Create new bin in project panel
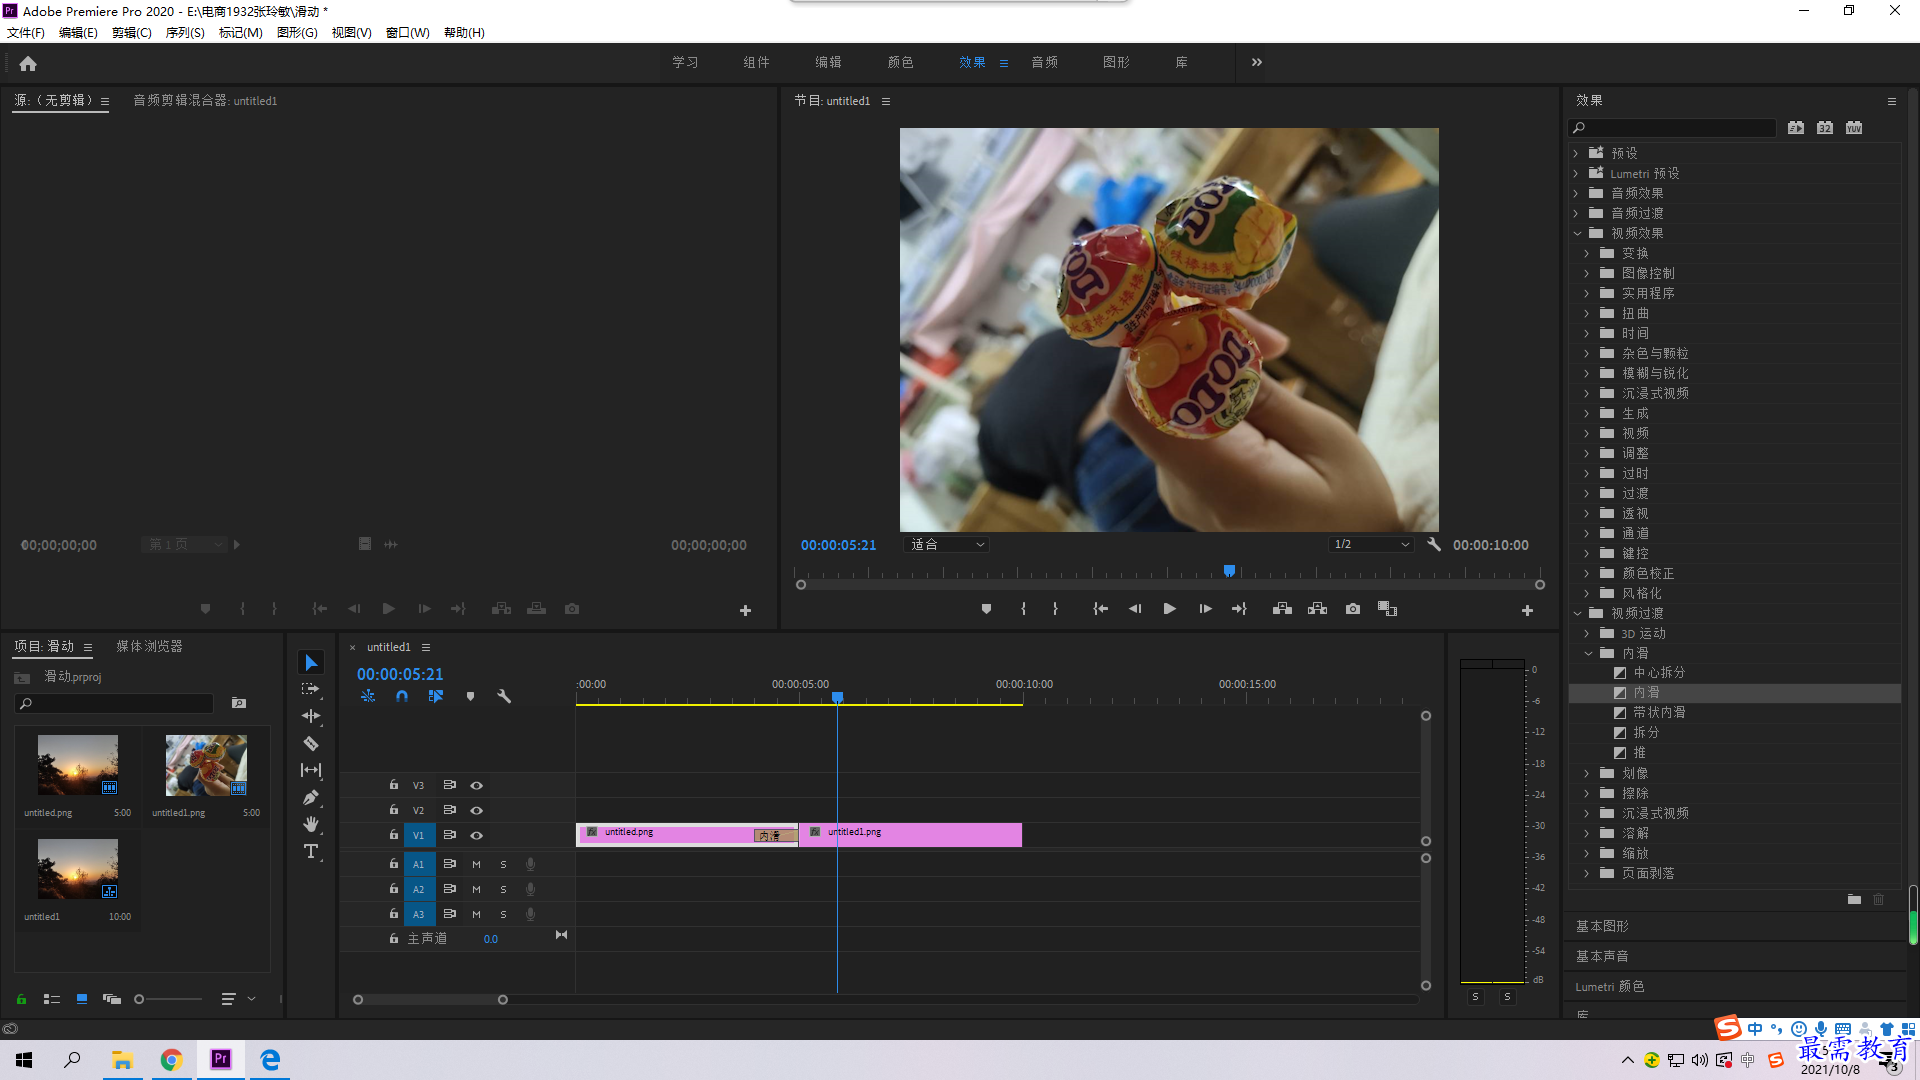Image resolution: width=1920 pixels, height=1080 pixels. 239,703
